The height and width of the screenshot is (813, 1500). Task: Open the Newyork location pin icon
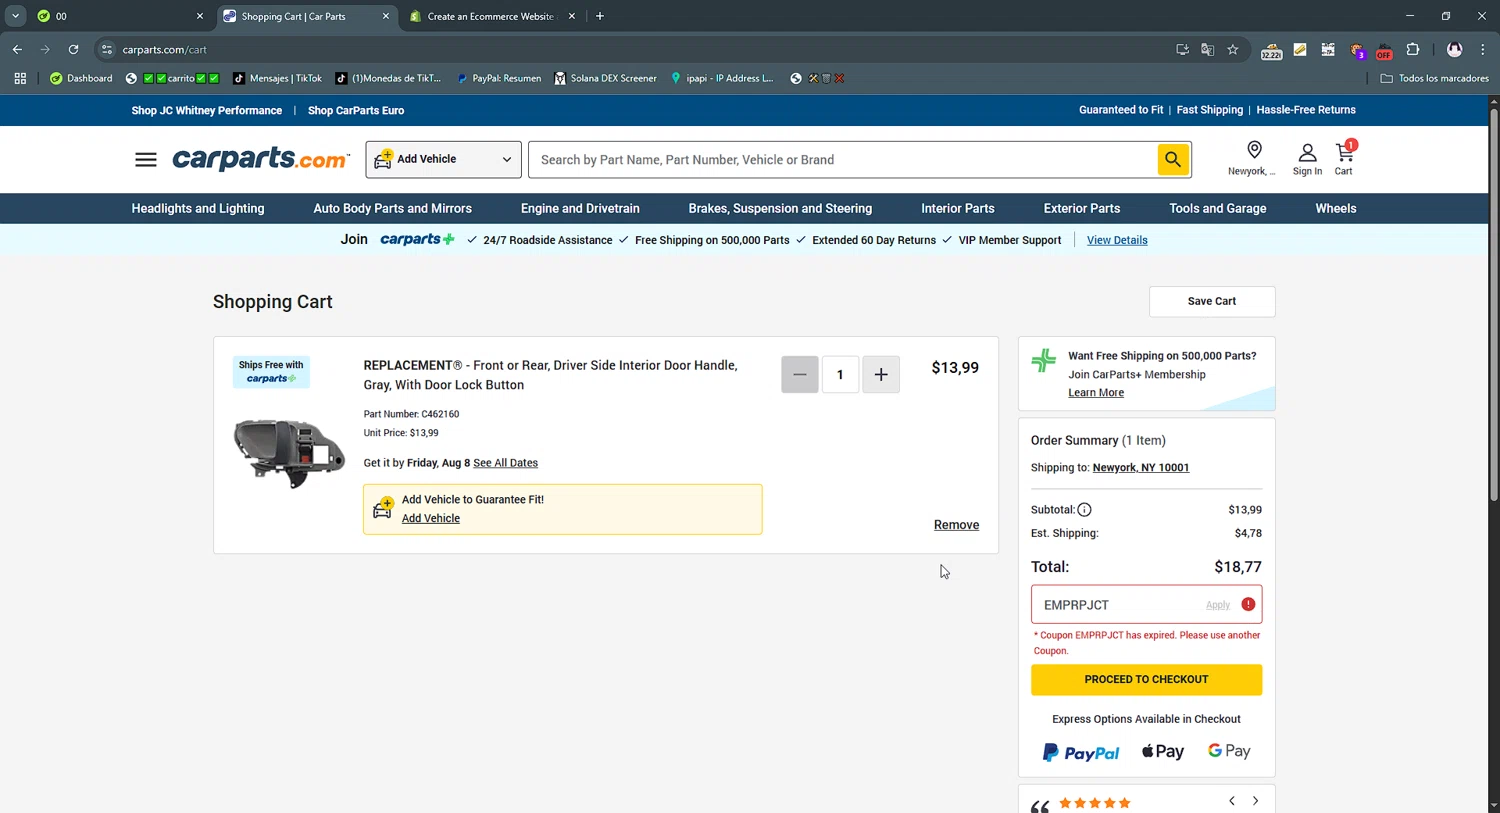[1253, 151]
